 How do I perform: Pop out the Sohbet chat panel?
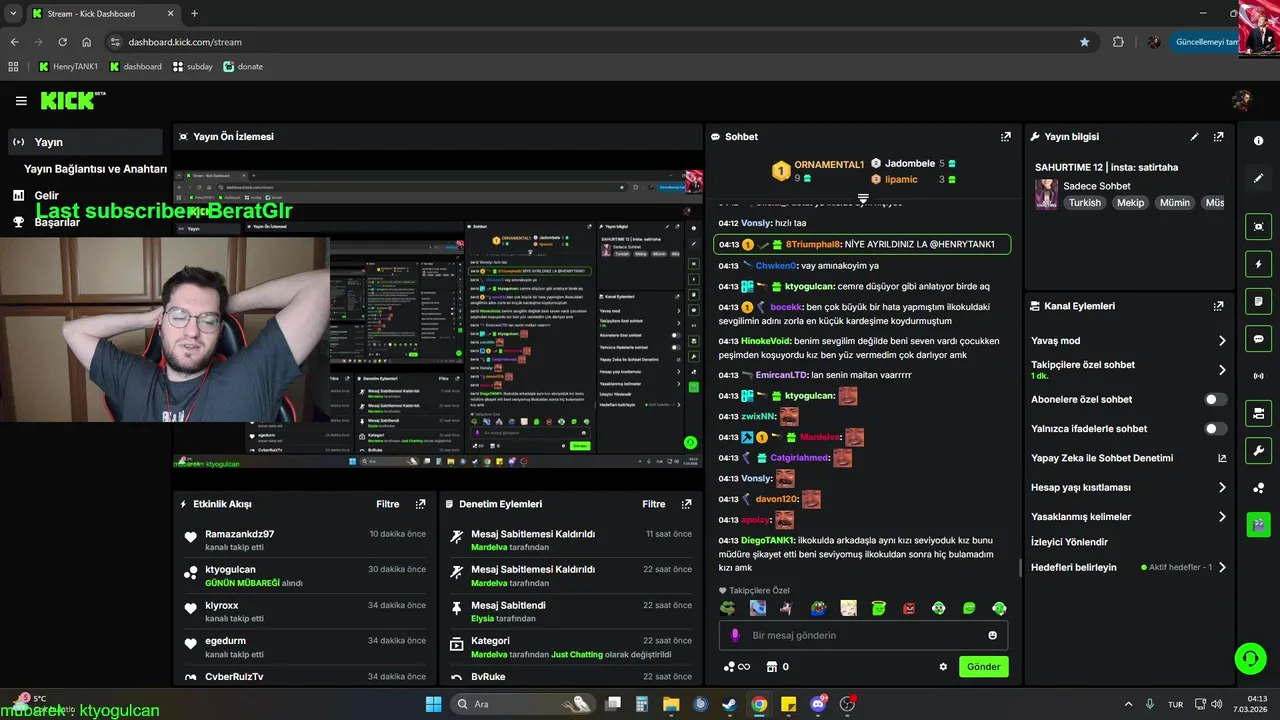(x=1006, y=137)
